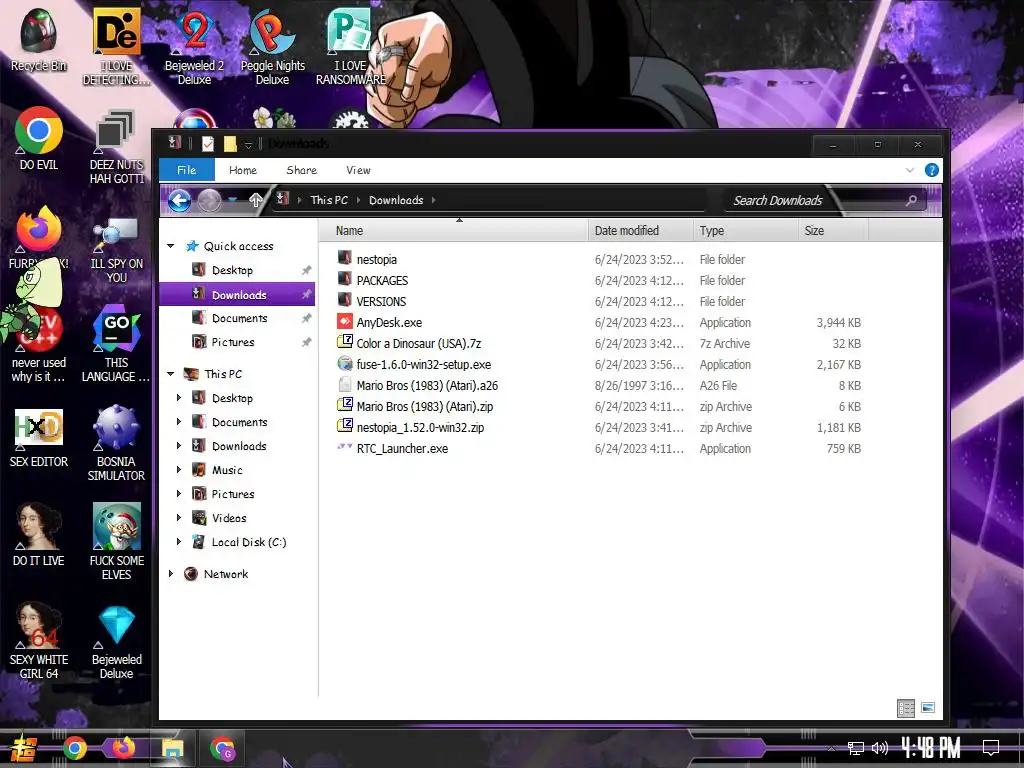Viewport: 1024px width, 768px height.
Task: Click the Start button on the taskbar
Action: pyautogui.click(x=24, y=748)
